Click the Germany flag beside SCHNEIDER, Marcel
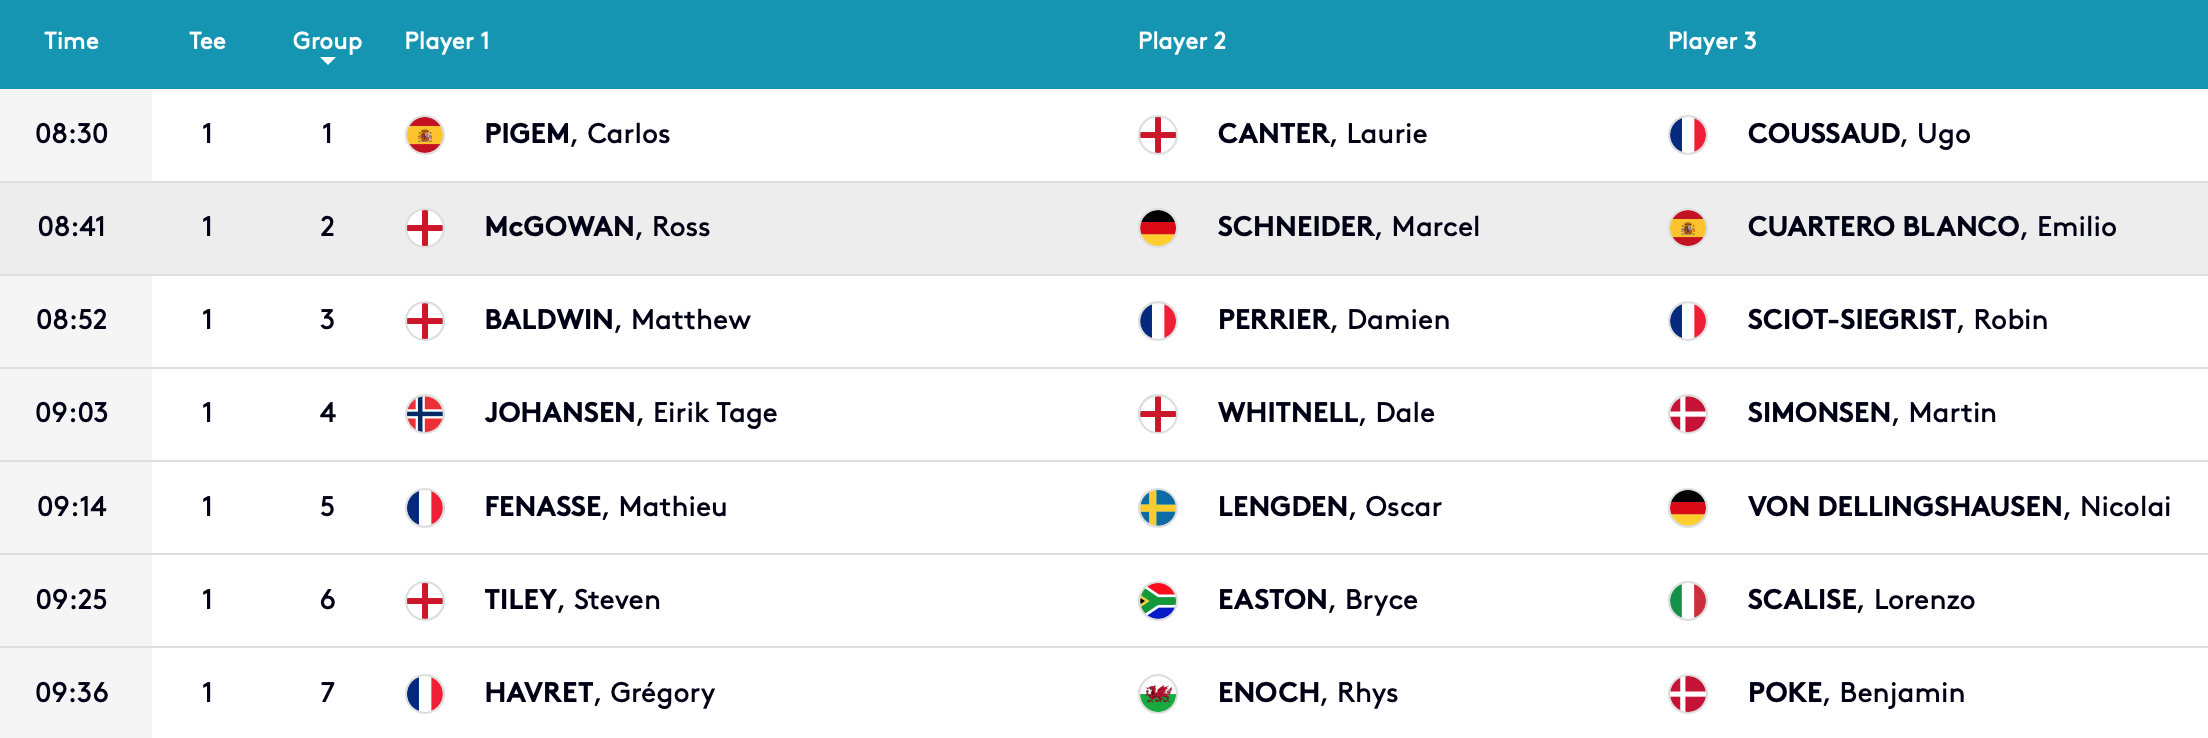Screen dimensions: 2208x738 tap(1158, 228)
